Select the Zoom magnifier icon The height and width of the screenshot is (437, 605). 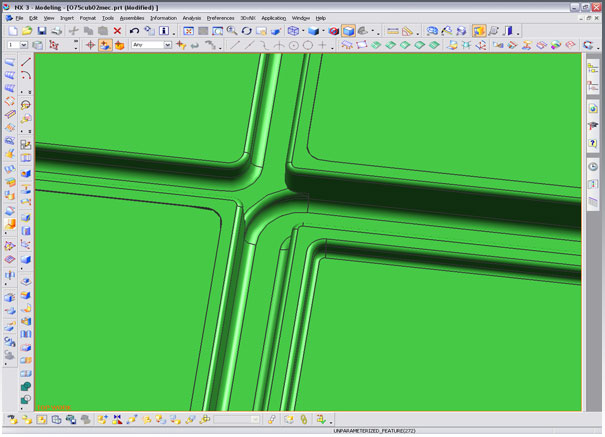click(232, 31)
